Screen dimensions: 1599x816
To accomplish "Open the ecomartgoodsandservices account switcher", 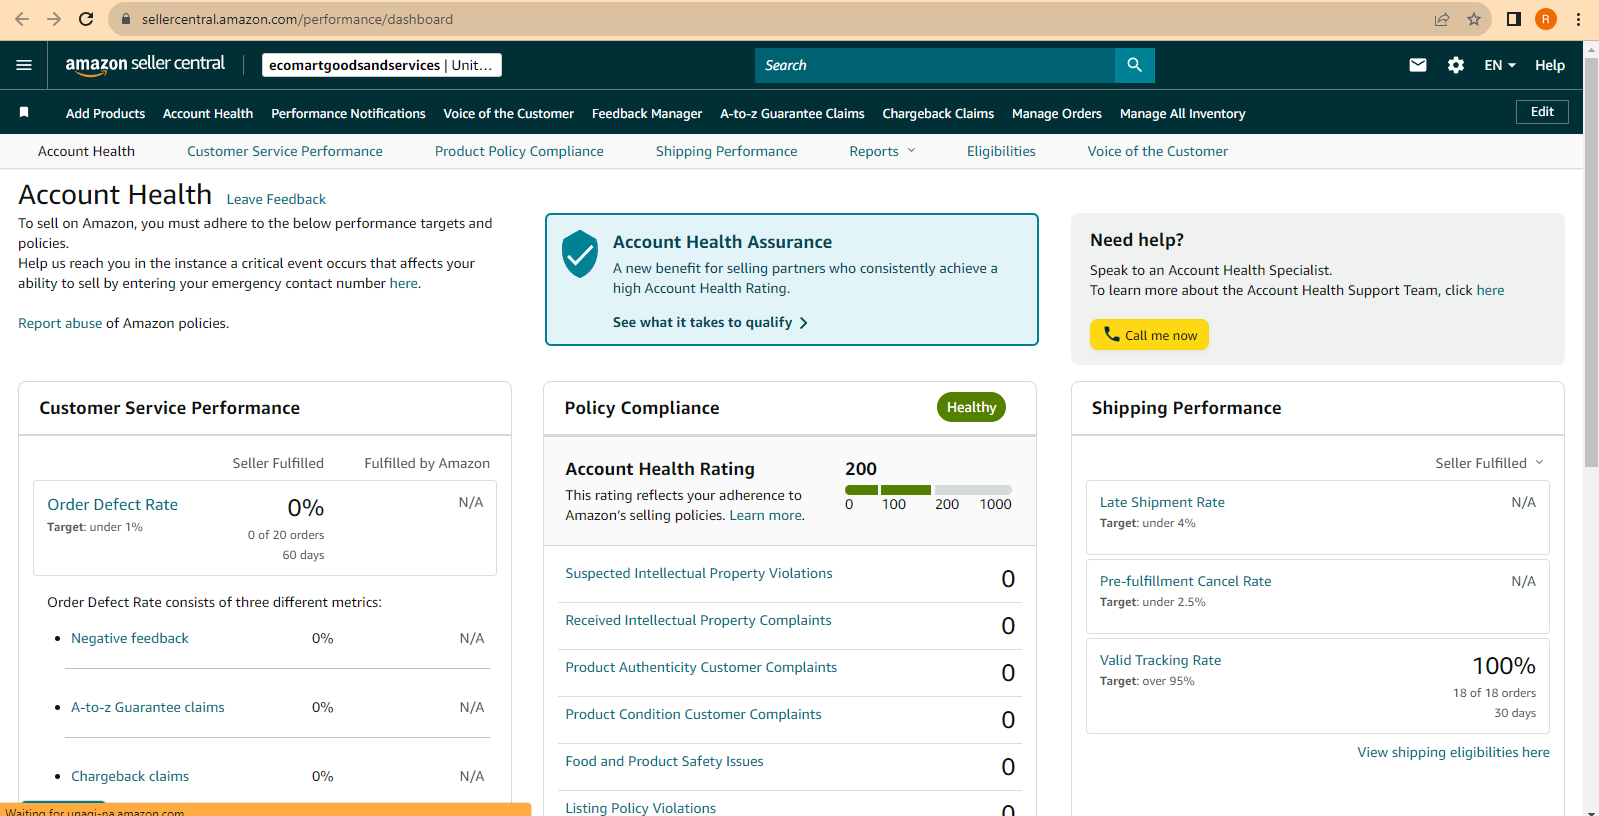I will [382, 65].
